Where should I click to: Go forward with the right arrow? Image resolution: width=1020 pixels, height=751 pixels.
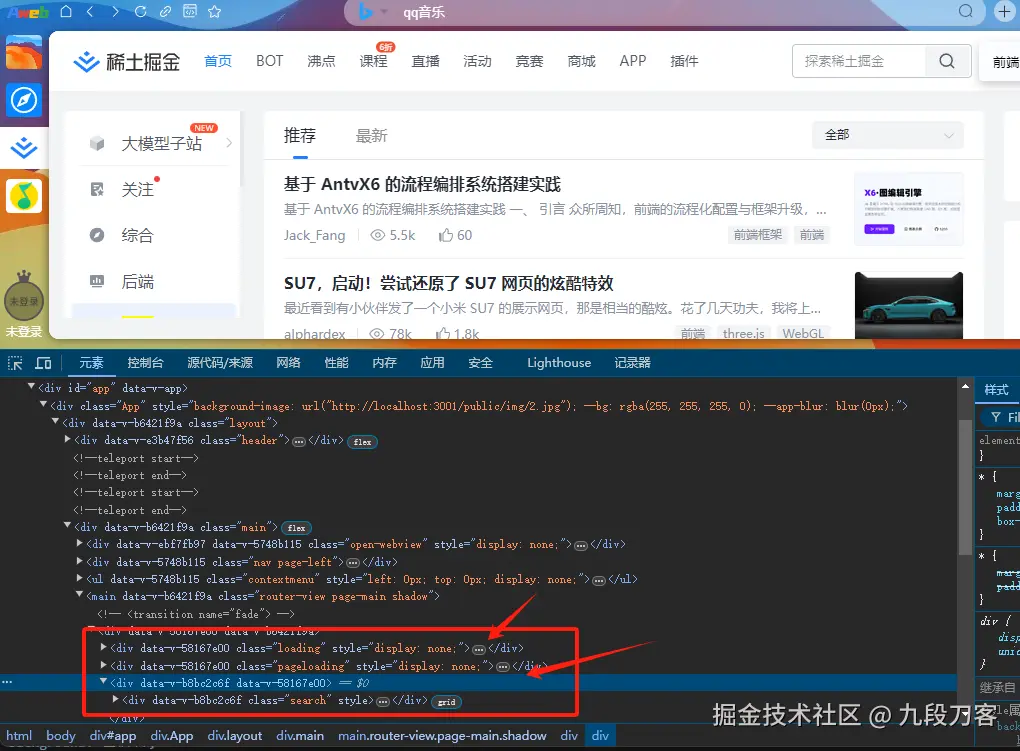click(x=115, y=11)
